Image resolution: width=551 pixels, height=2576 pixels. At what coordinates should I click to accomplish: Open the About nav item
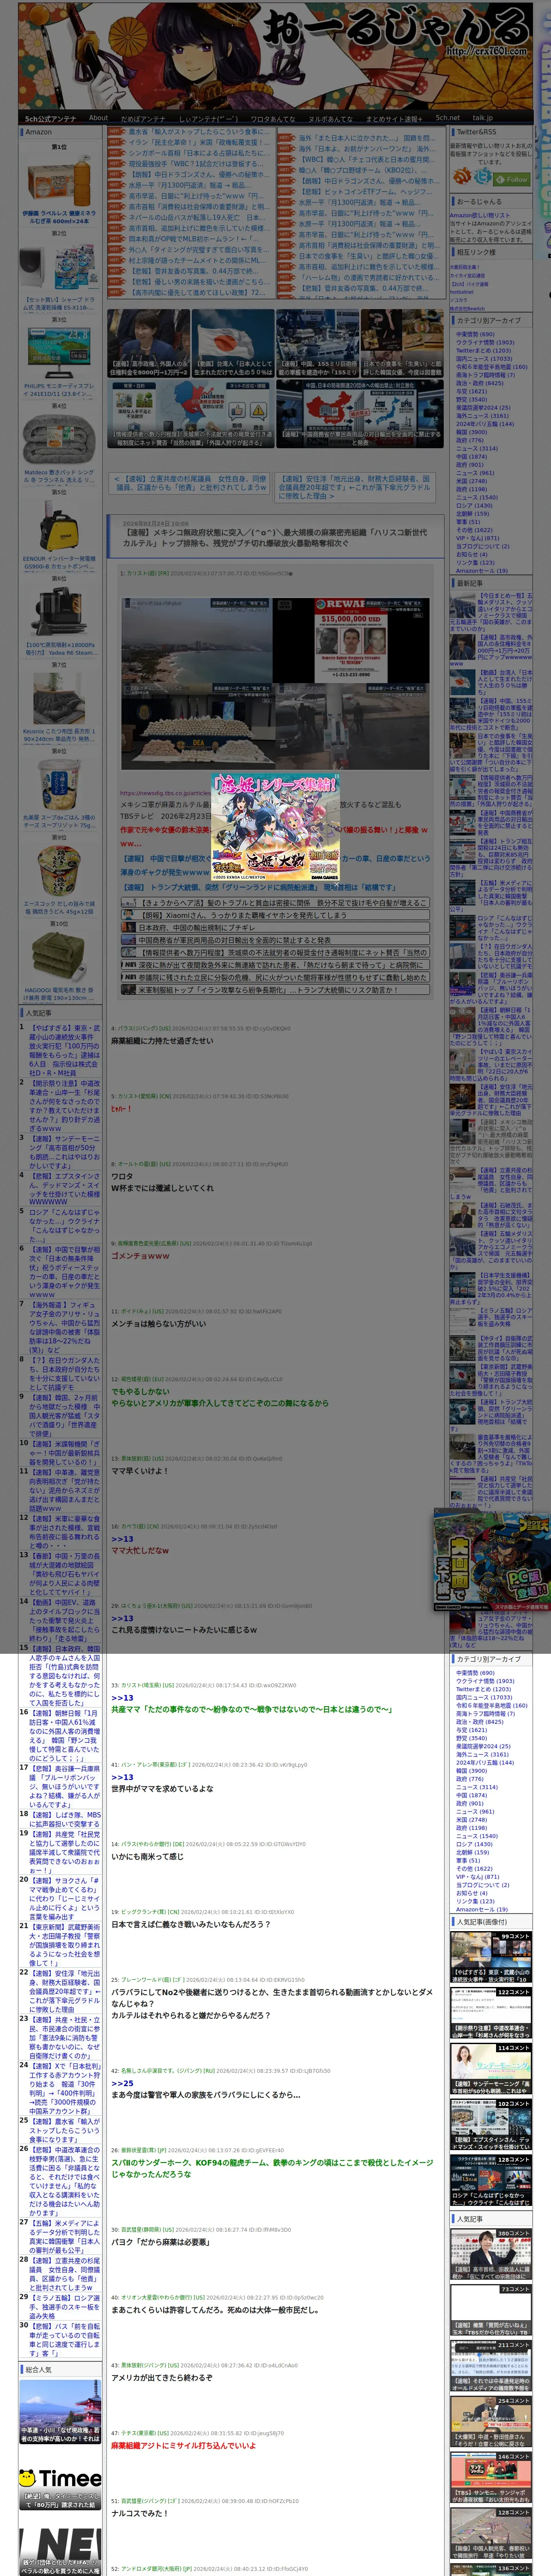(x=98, y=117)
